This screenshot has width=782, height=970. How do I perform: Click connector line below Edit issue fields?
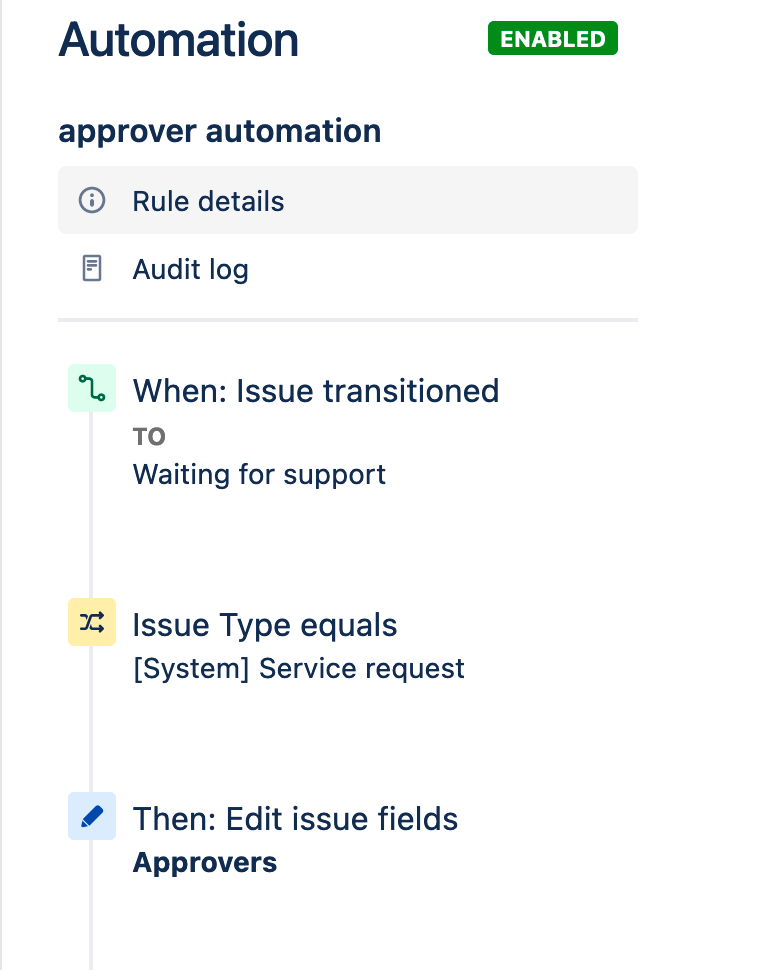[x=91, y=904]
